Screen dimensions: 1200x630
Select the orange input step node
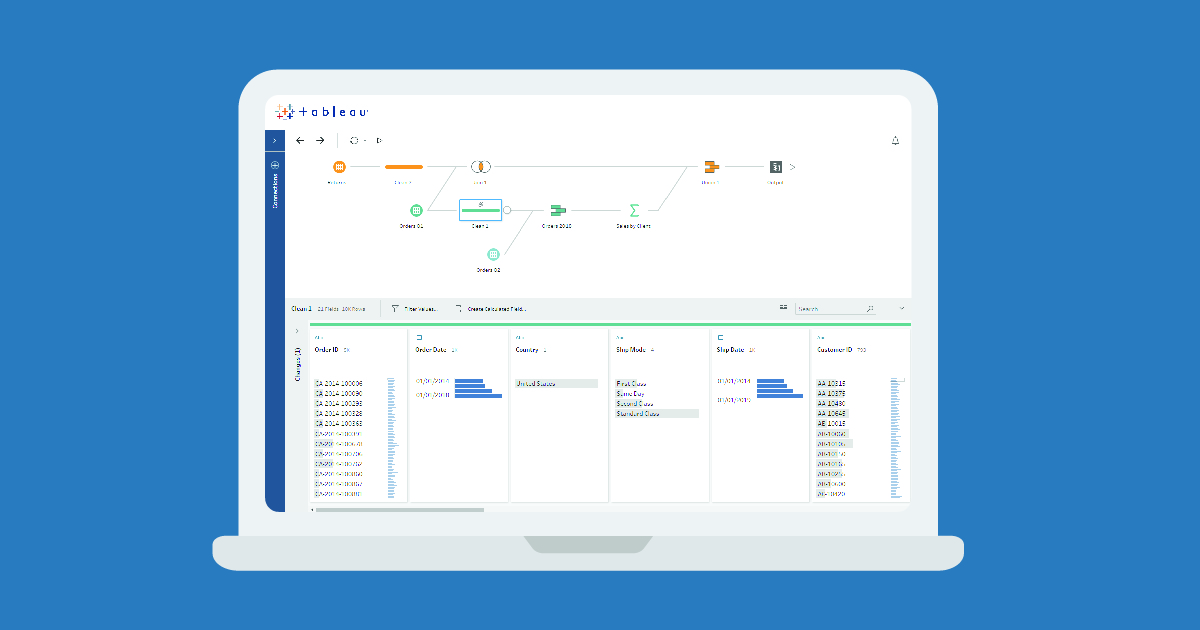pyautogui.click(x=339, y=167)
